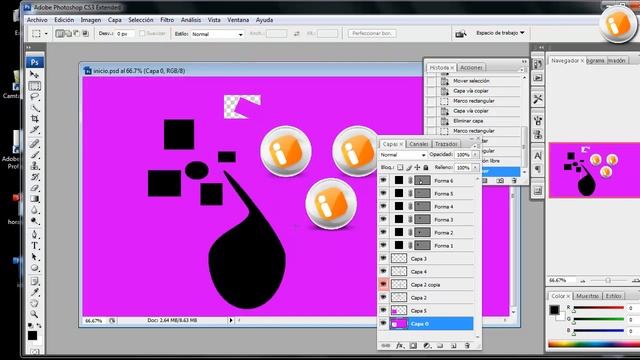Screen dimensions: 640x360
Task: Open the document status bar arrow menu
Action: click(231, 320)
